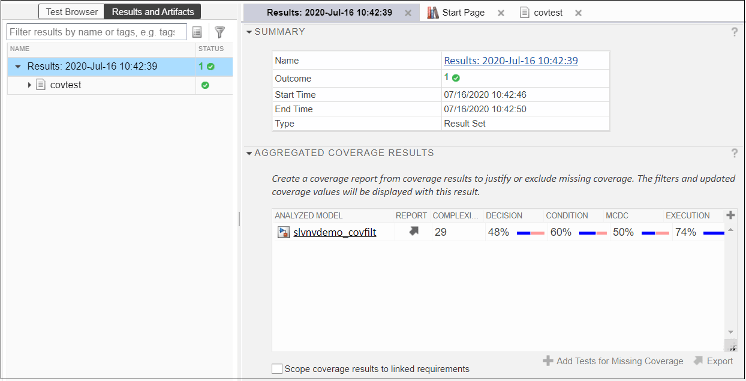Collapse Aggregated Coverage Results section
This screenshot has width=746, height=381.
(x=249, y=154)
